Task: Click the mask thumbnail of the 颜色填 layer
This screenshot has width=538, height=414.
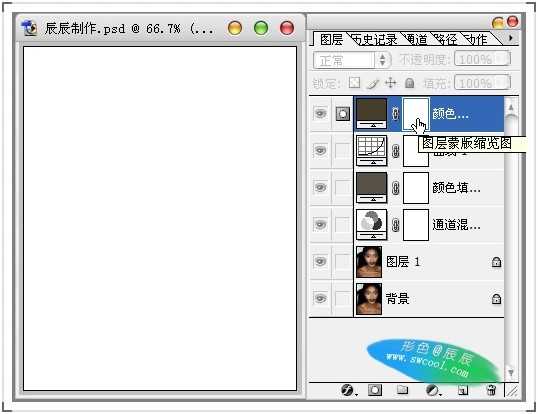Action: (x=416, y=188)
